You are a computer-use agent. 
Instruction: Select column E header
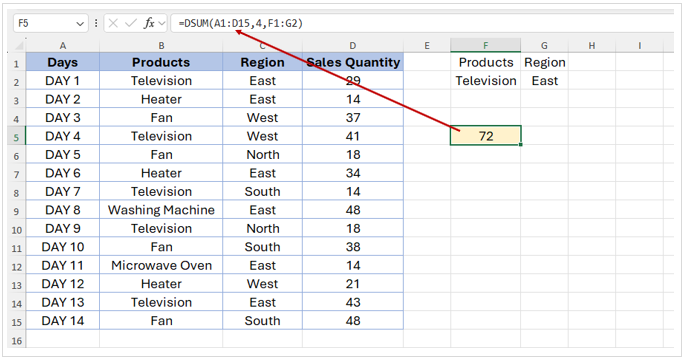pos(427,46)
